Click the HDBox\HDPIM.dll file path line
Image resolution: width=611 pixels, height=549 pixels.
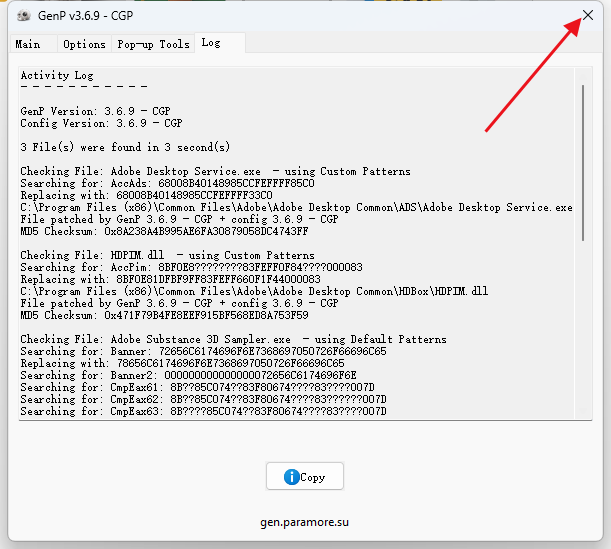(254, 291)
